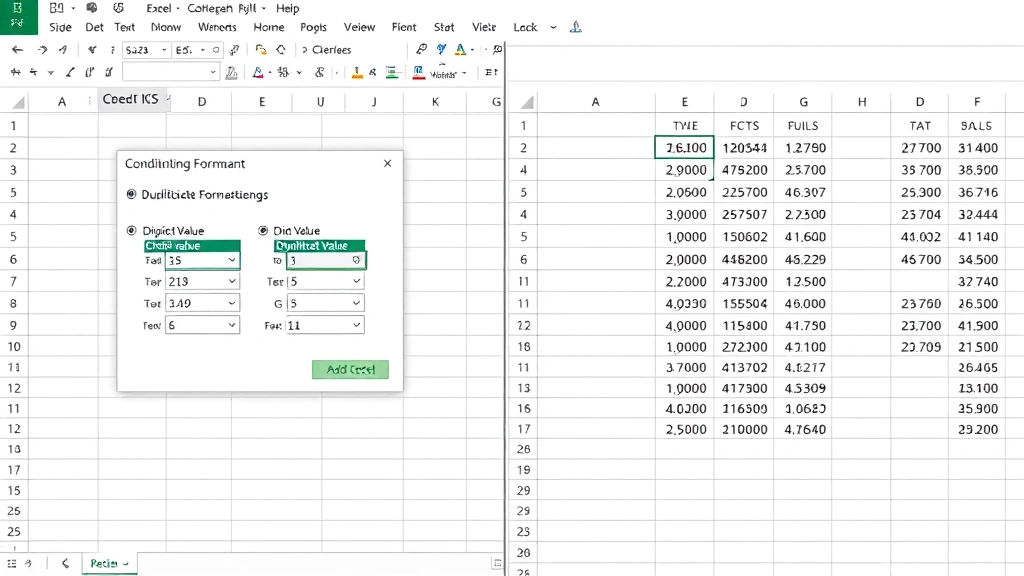Click the undo arrow icon
Image resolution: width=1024 pixels, height=576 pixels.
point(17,49)
